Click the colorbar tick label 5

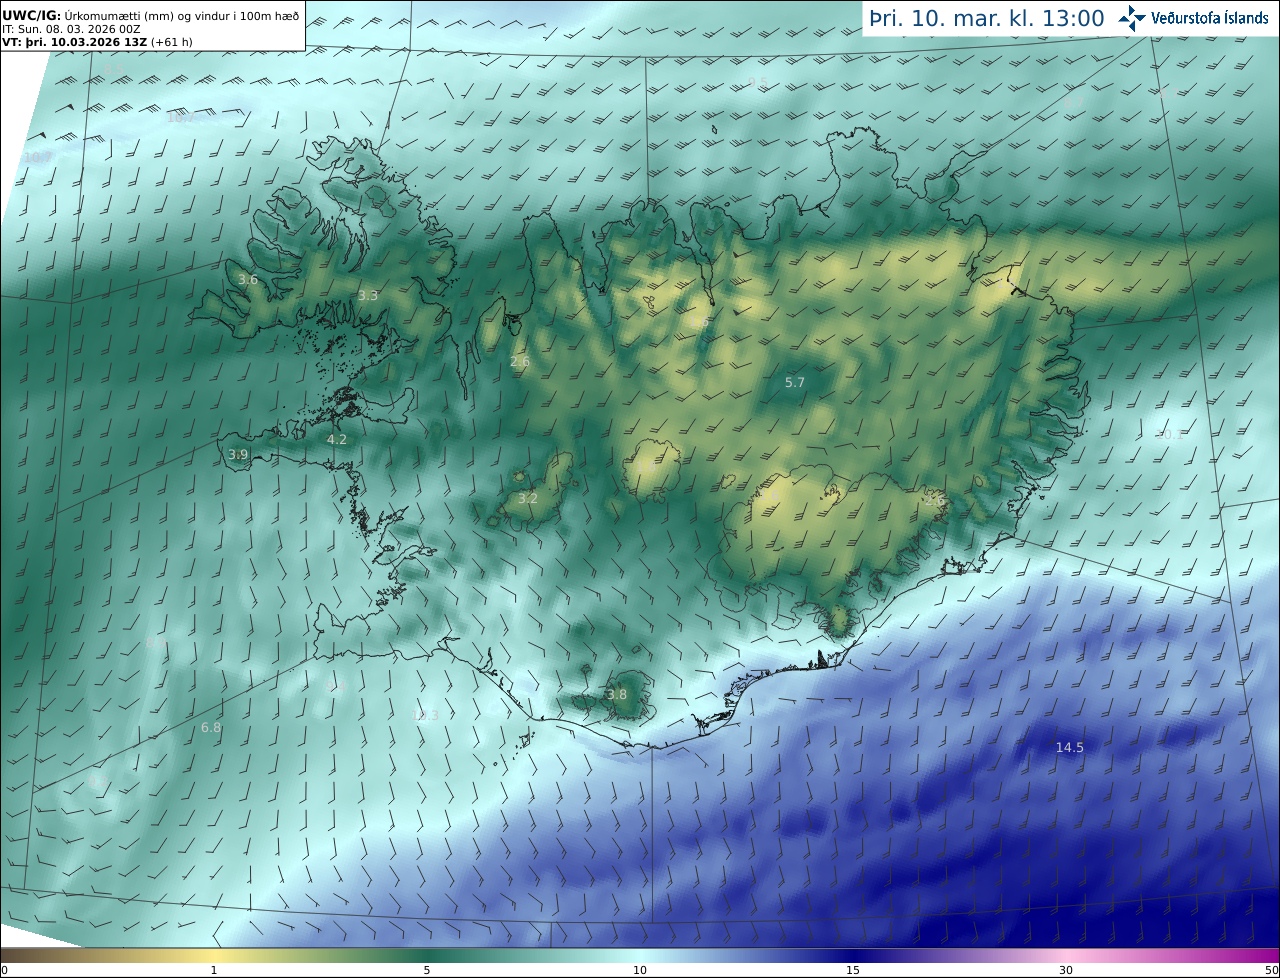pyautogui.click(x=427, y=970)
